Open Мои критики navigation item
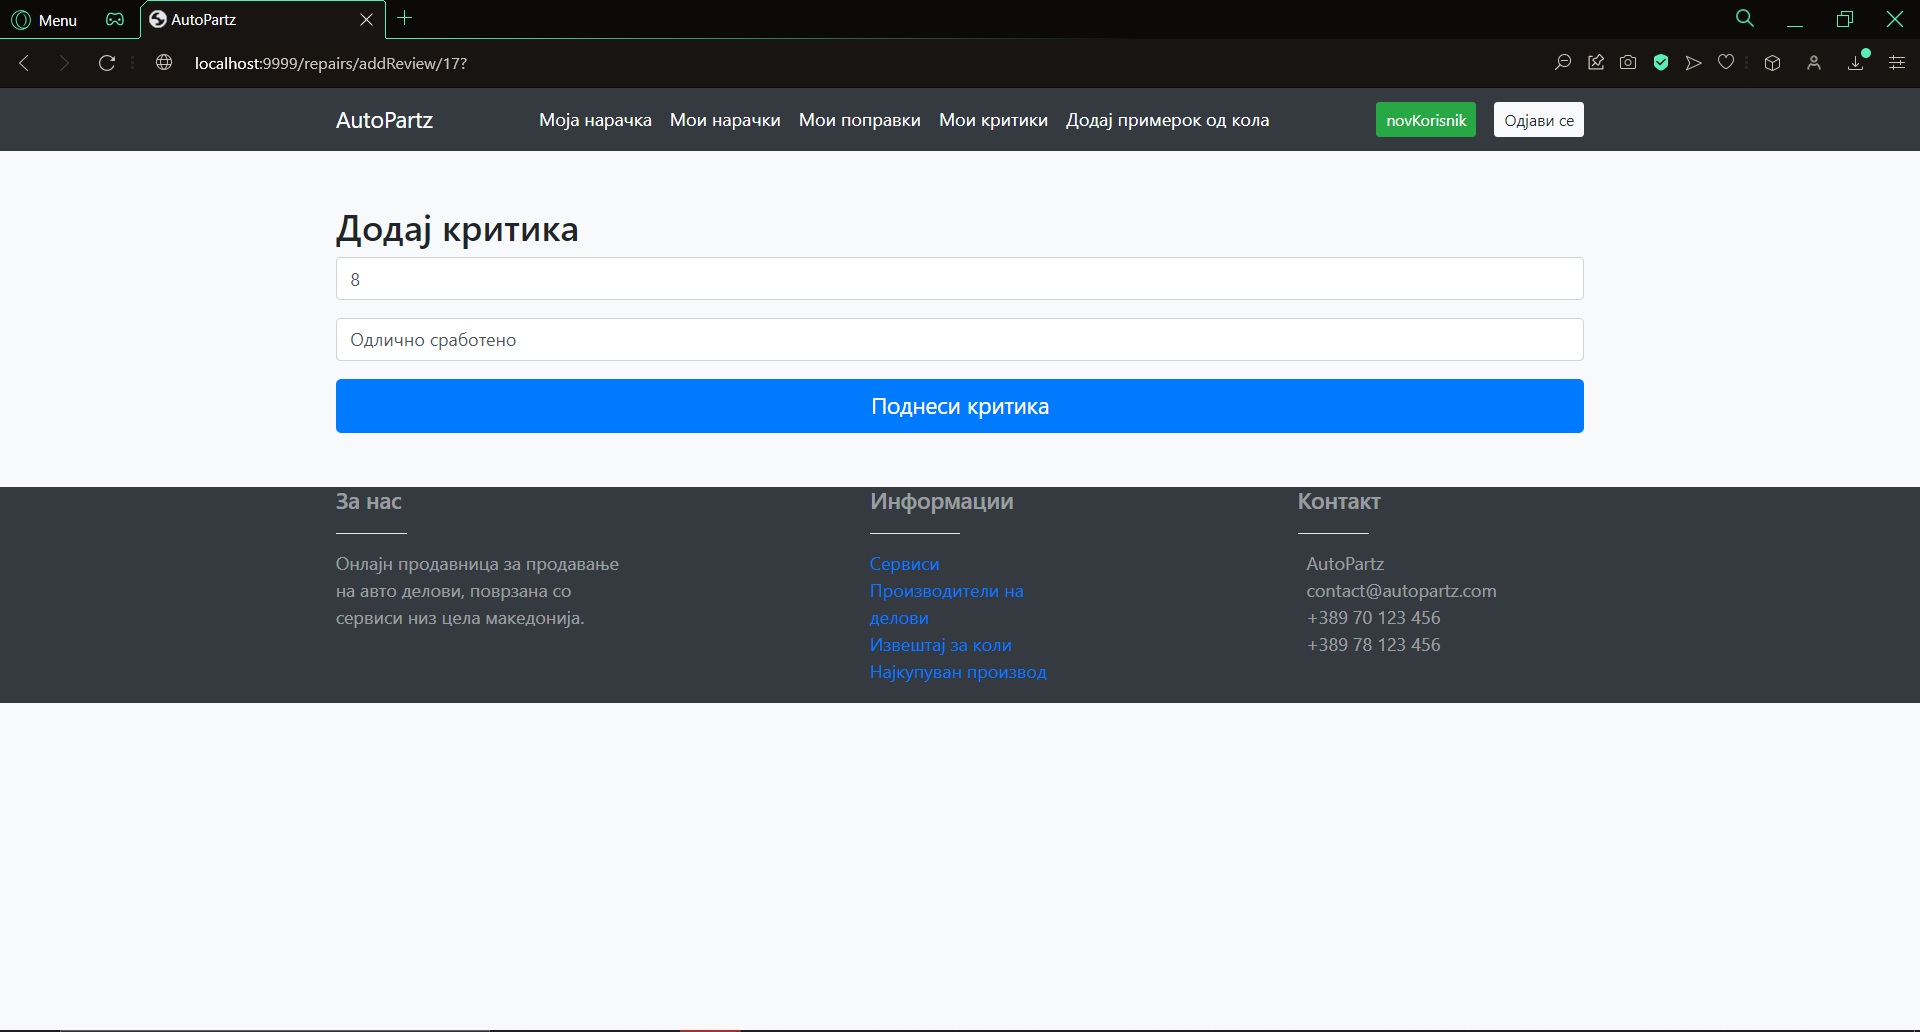 pyautogui.click(x=993, y=120)
